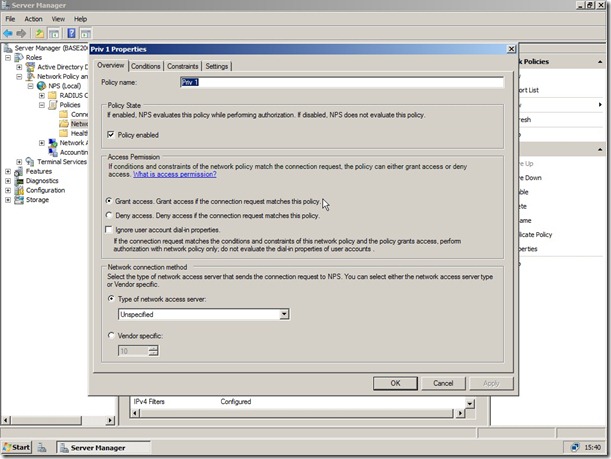
Task: Open the View menu
Action: coord(58,19)
